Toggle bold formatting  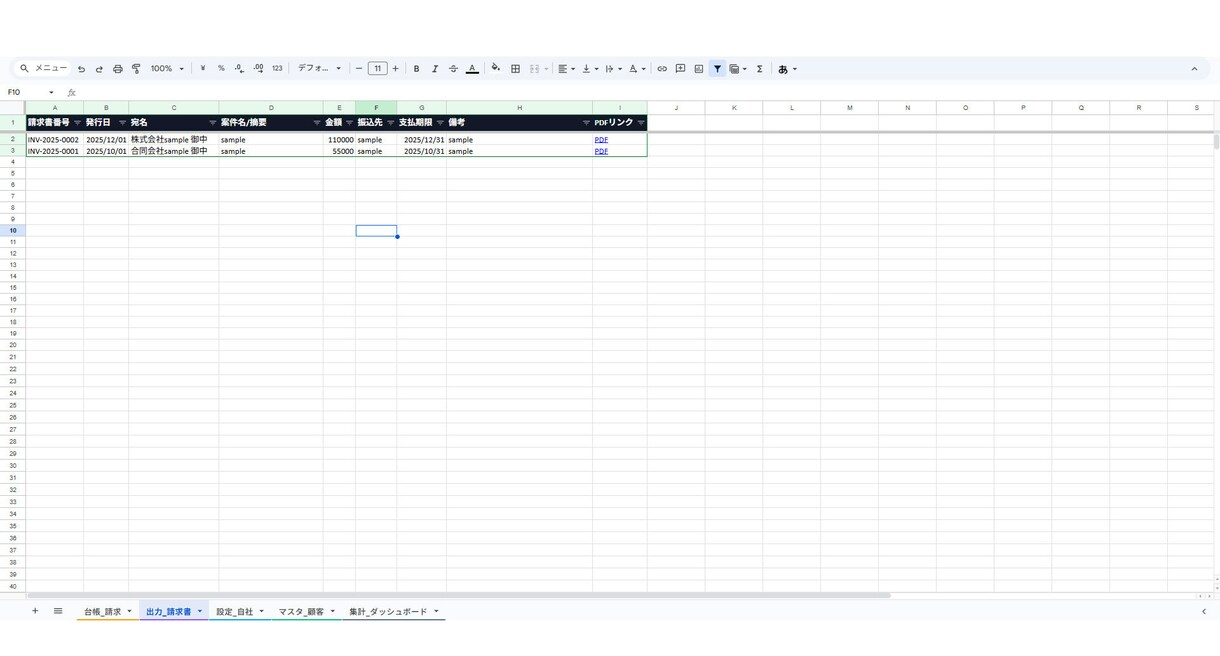click(416, 69)
